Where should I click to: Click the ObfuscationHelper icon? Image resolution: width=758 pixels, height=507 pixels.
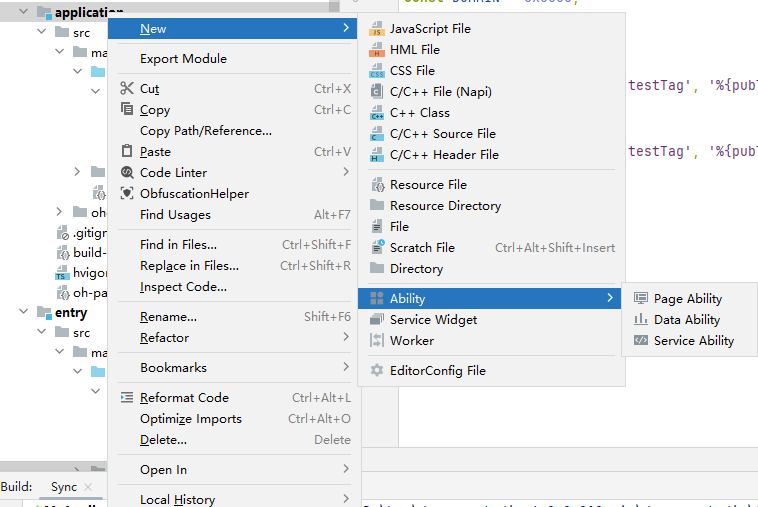click(x=126, y=194)
